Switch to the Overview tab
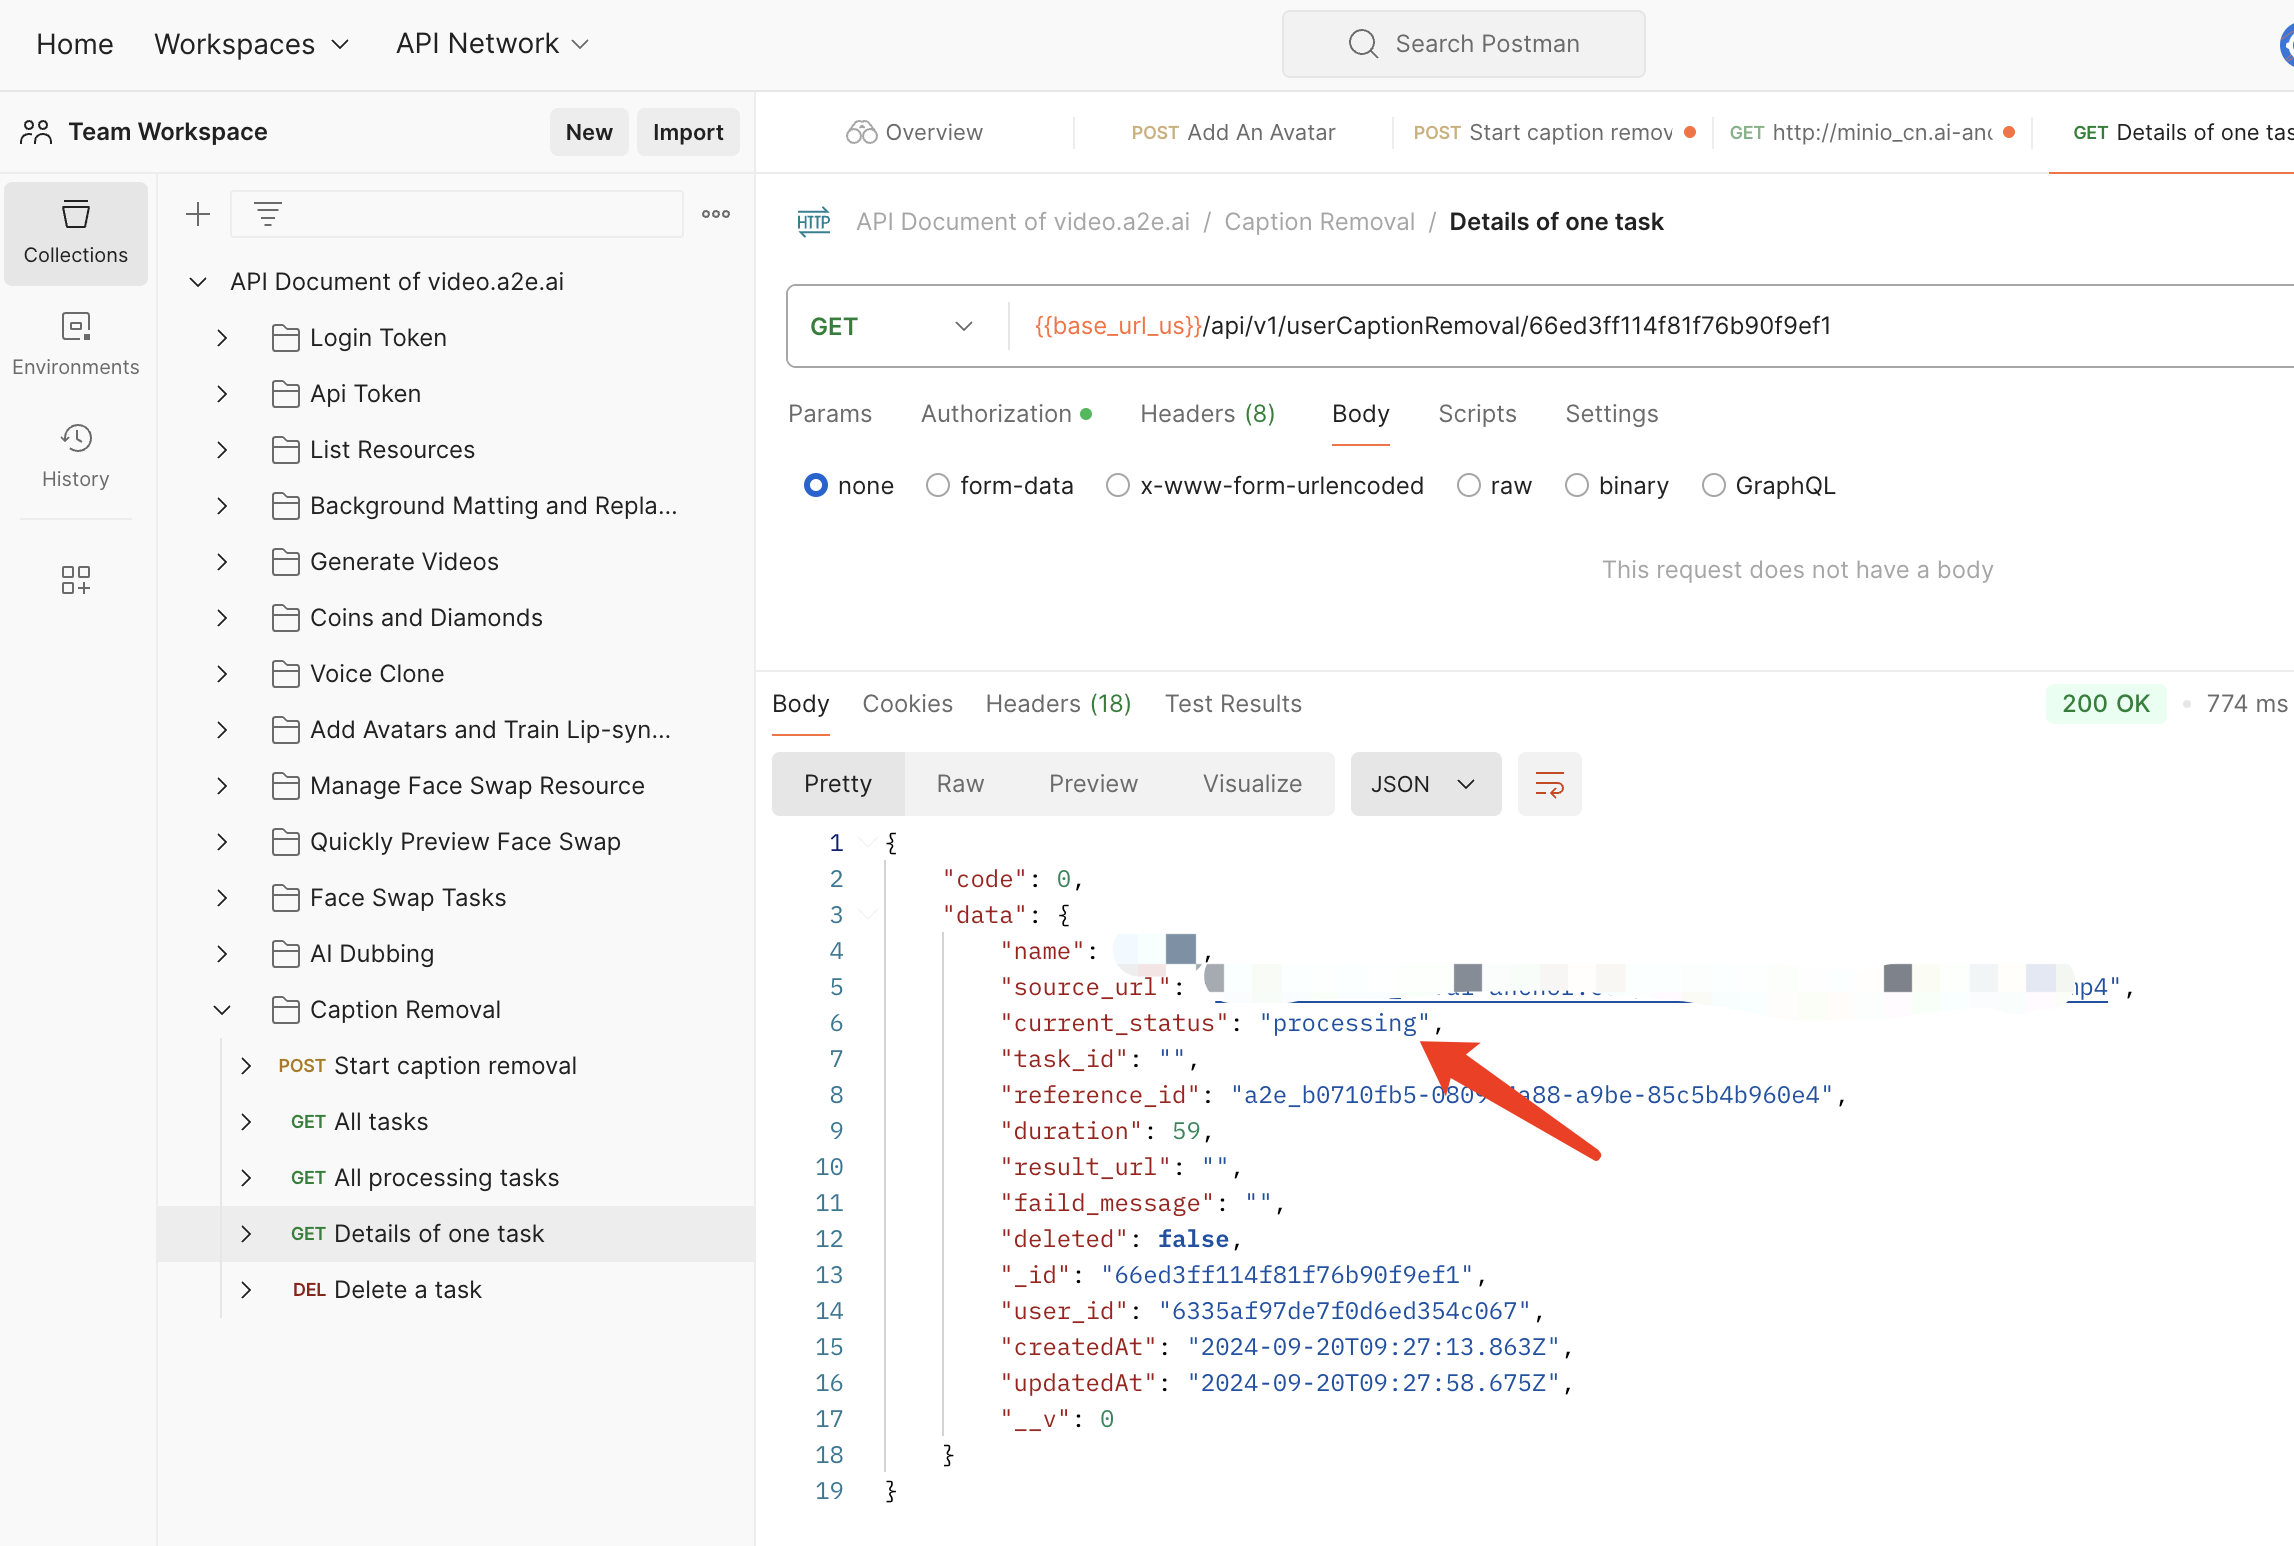The width and height of the screenshot is (2294, 1546). point(914,132)
